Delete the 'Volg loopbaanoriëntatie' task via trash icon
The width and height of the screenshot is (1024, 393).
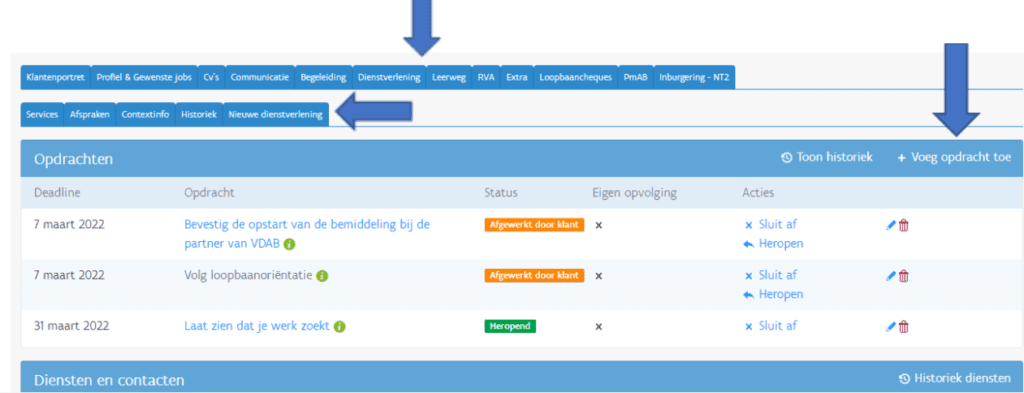point(904,276)
